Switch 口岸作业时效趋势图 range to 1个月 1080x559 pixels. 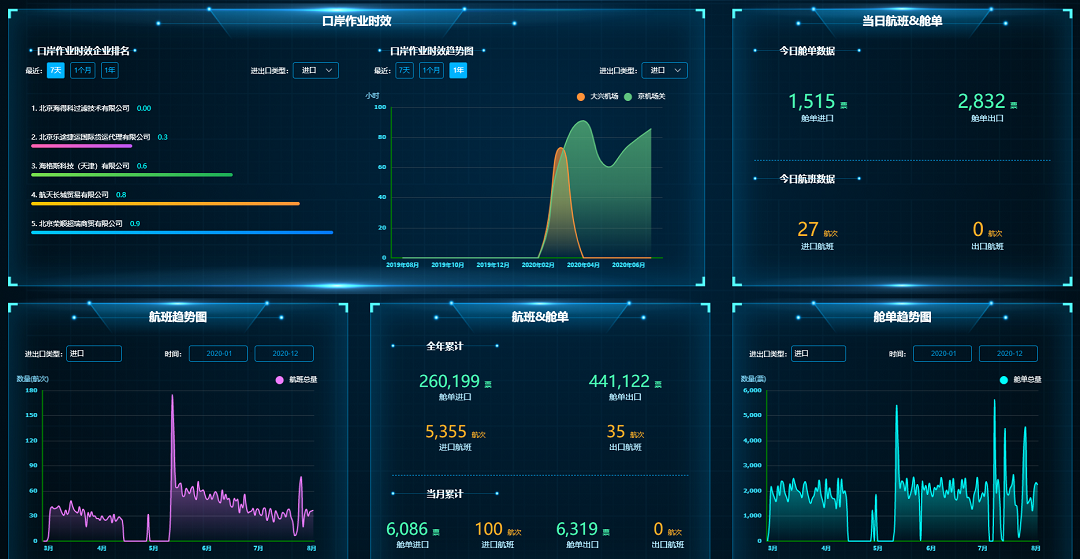(x=431, y=71)
